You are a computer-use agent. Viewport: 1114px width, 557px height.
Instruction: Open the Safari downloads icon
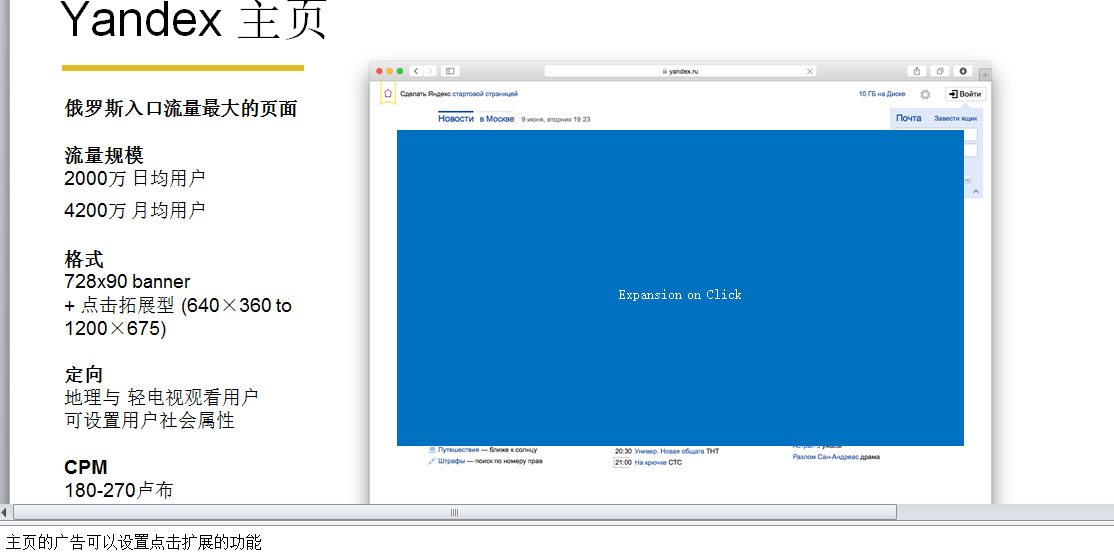pyautogui.click(x=963, y=71)
